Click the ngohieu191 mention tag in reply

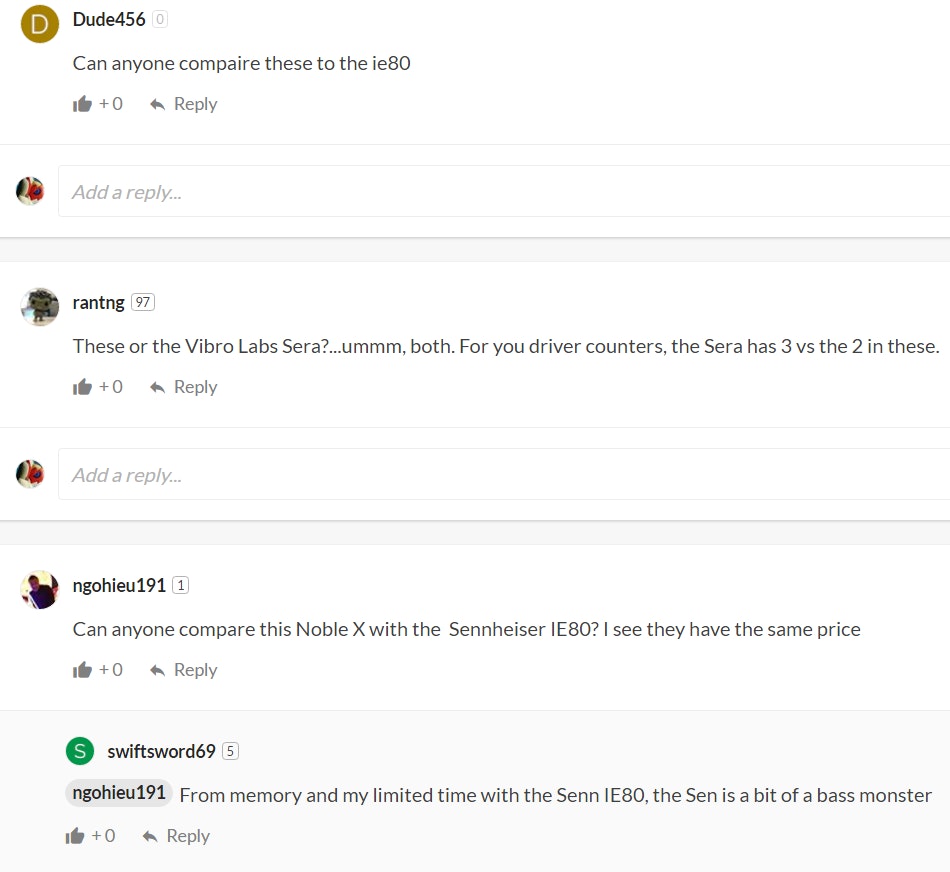pos(119,793)
